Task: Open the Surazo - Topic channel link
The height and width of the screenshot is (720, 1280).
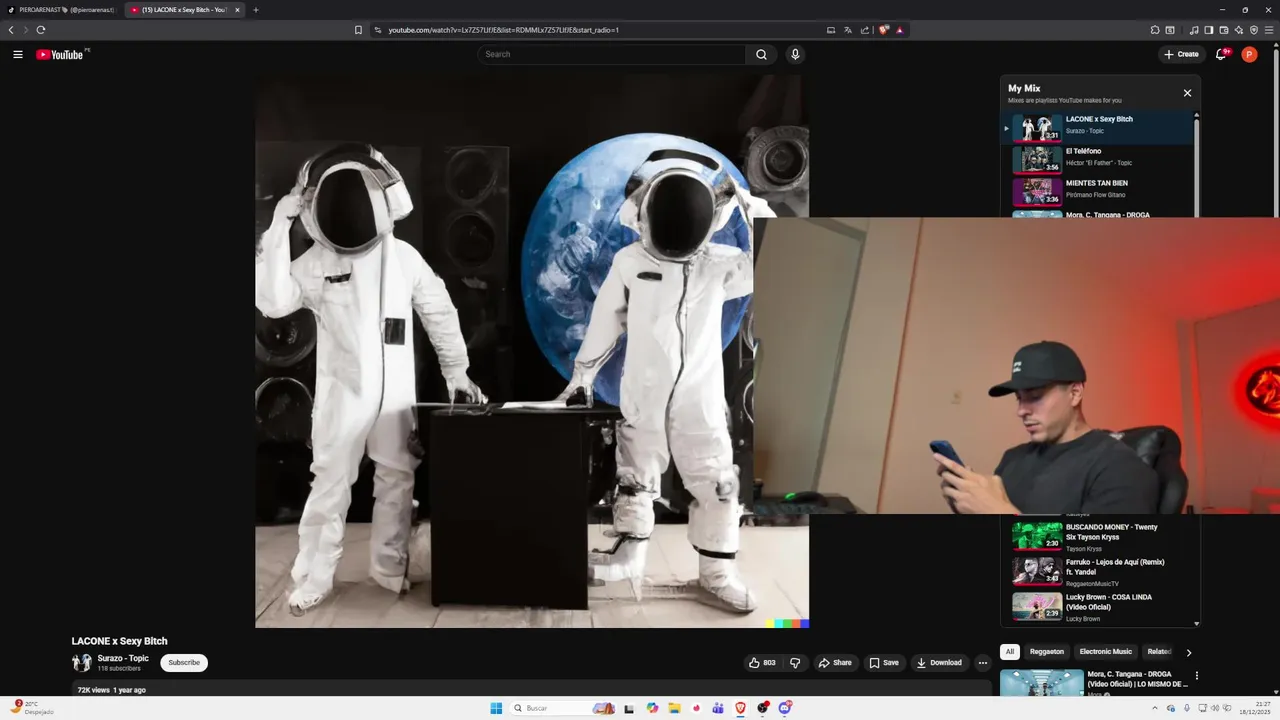Action: tap(123, 658)
